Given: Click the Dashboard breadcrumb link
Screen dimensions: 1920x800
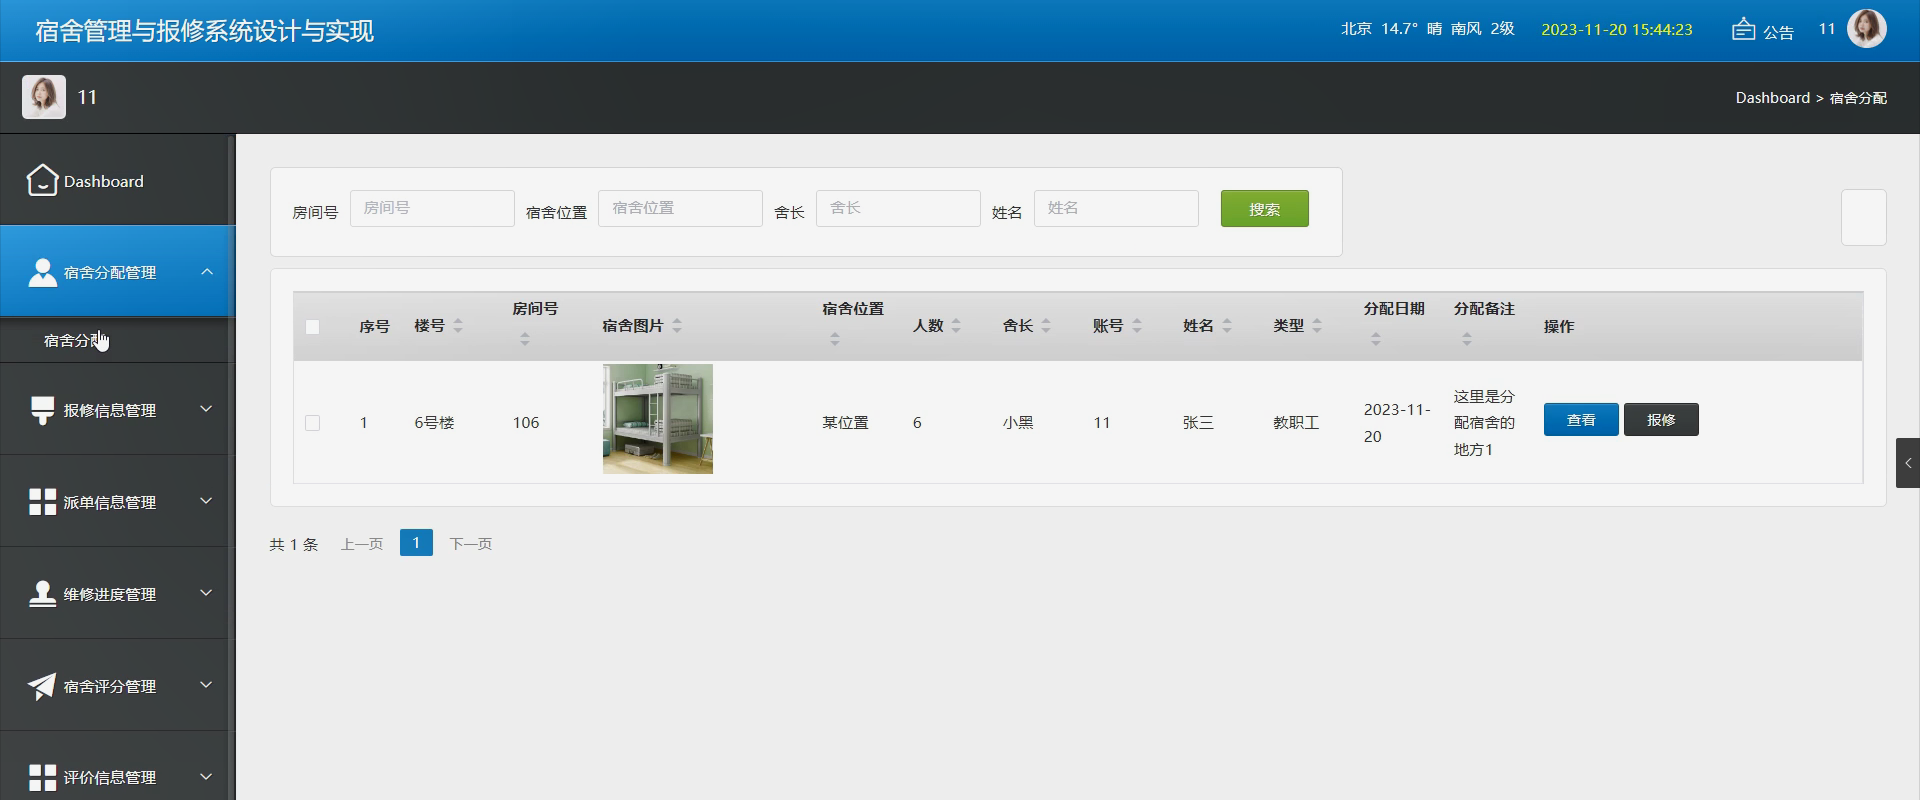Looking at the screenshot, I should [x=1772, y=98].
